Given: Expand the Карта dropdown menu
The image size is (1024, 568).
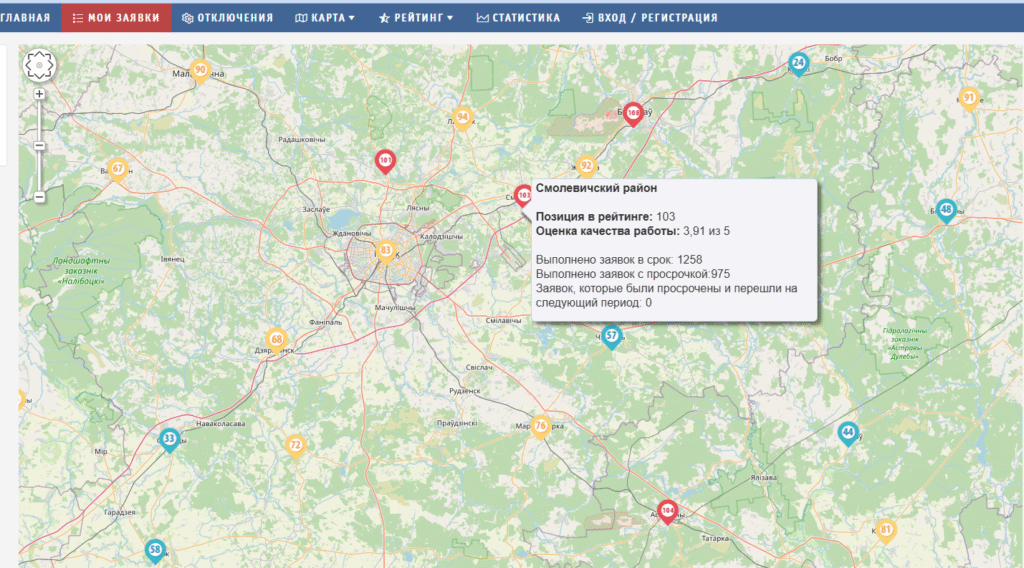Looking at the screenshot, I should coord(325,17).
